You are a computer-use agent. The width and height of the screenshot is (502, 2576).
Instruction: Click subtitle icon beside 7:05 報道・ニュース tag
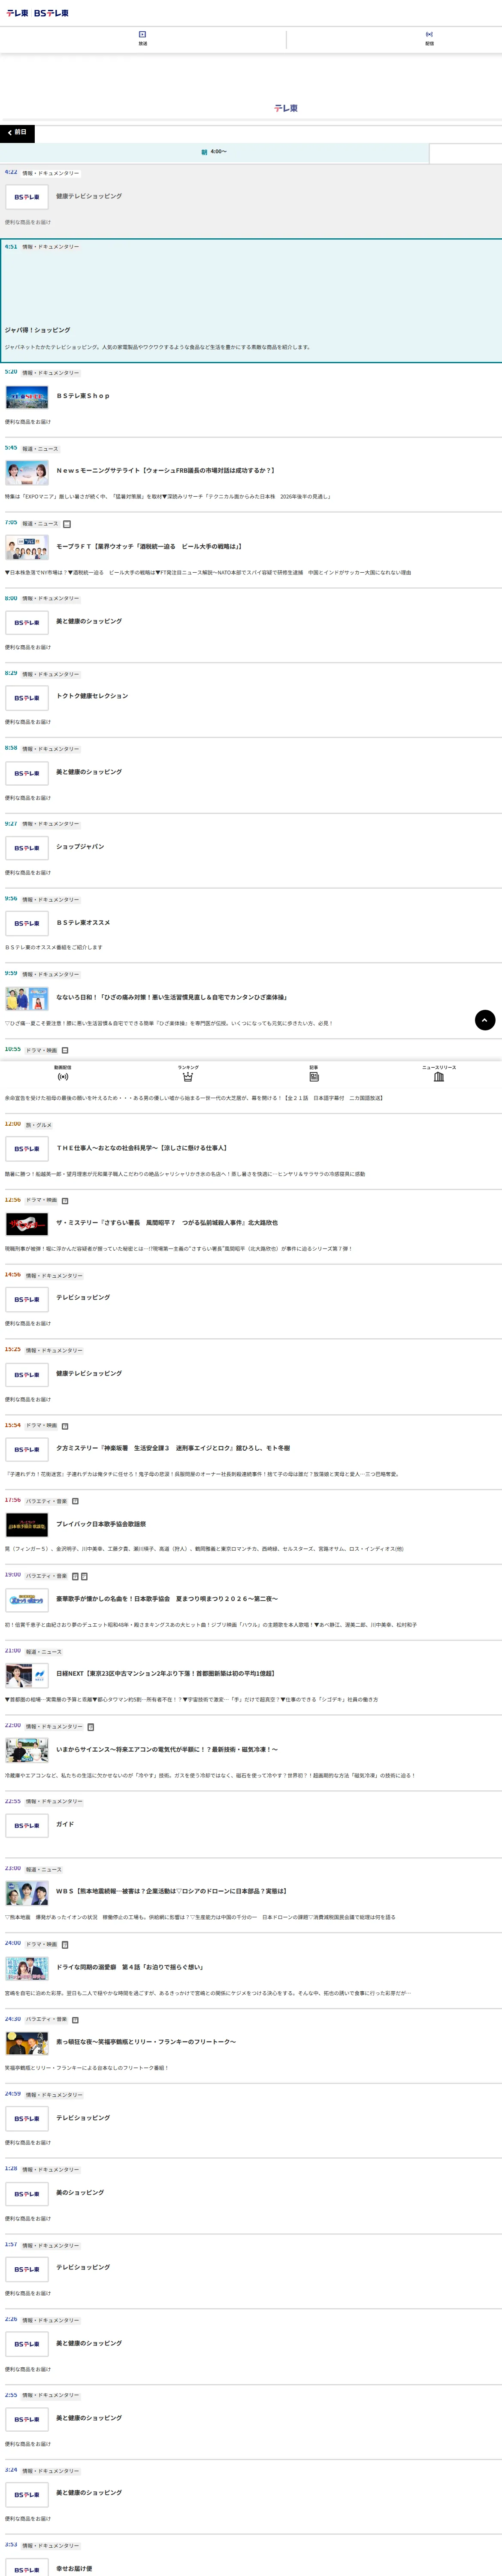pyautogui.click(x=67, y=523)
